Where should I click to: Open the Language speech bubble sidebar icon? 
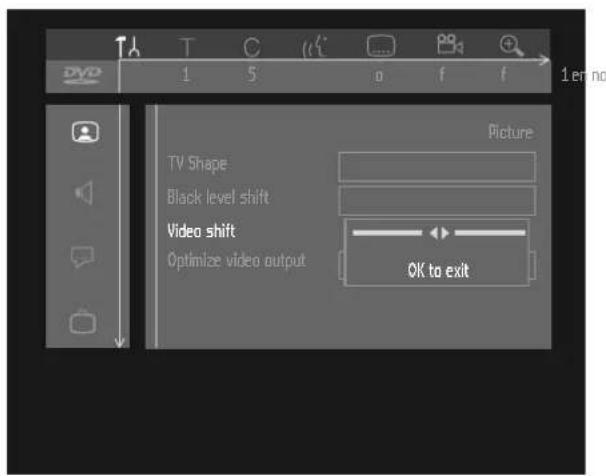82,257
